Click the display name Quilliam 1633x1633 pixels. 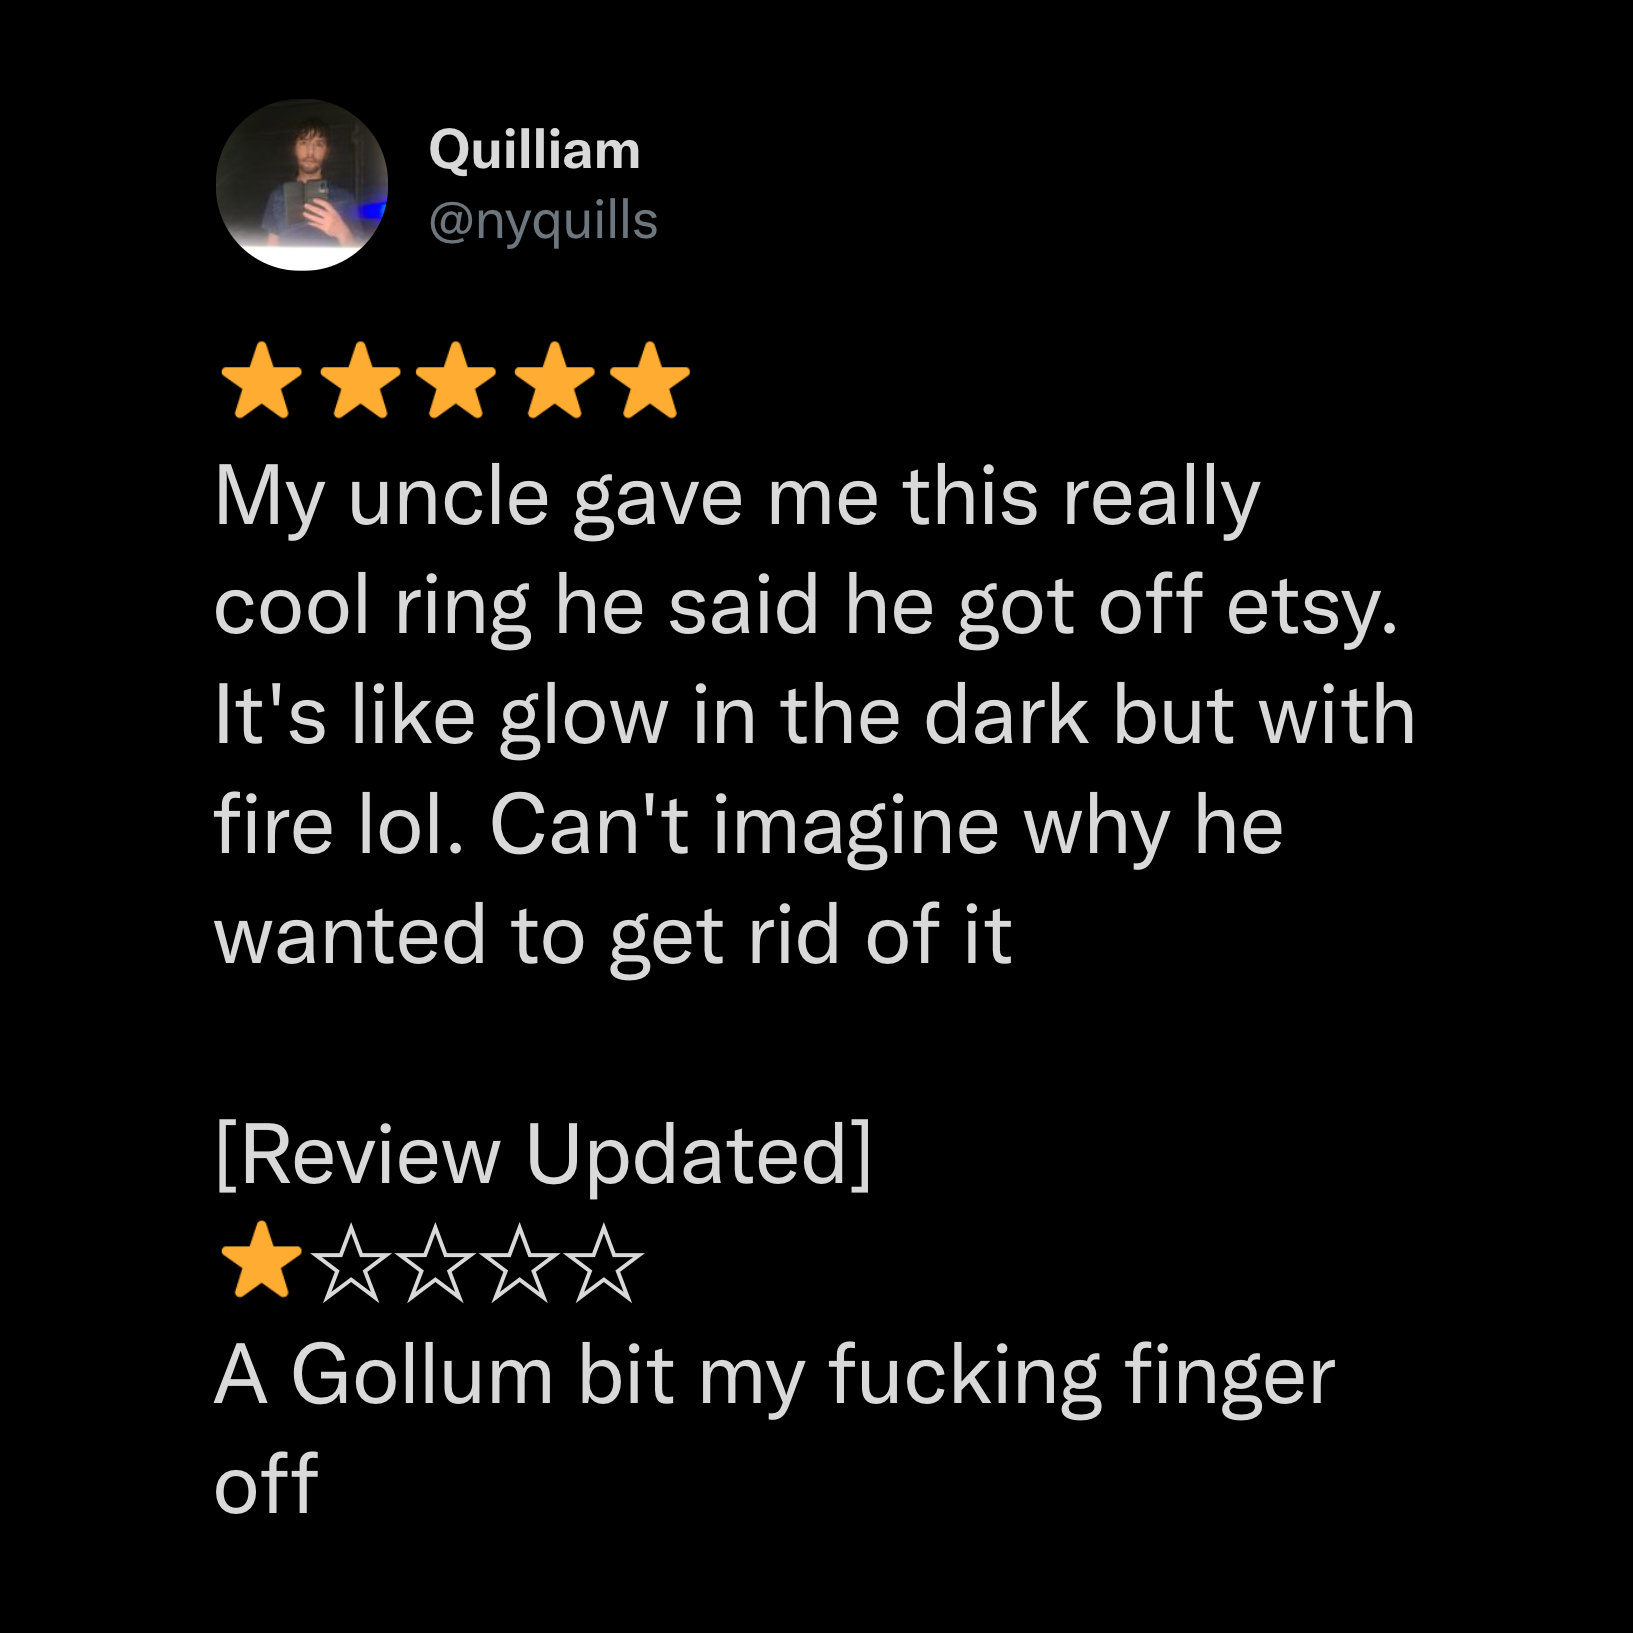click(x=534, y=151)
